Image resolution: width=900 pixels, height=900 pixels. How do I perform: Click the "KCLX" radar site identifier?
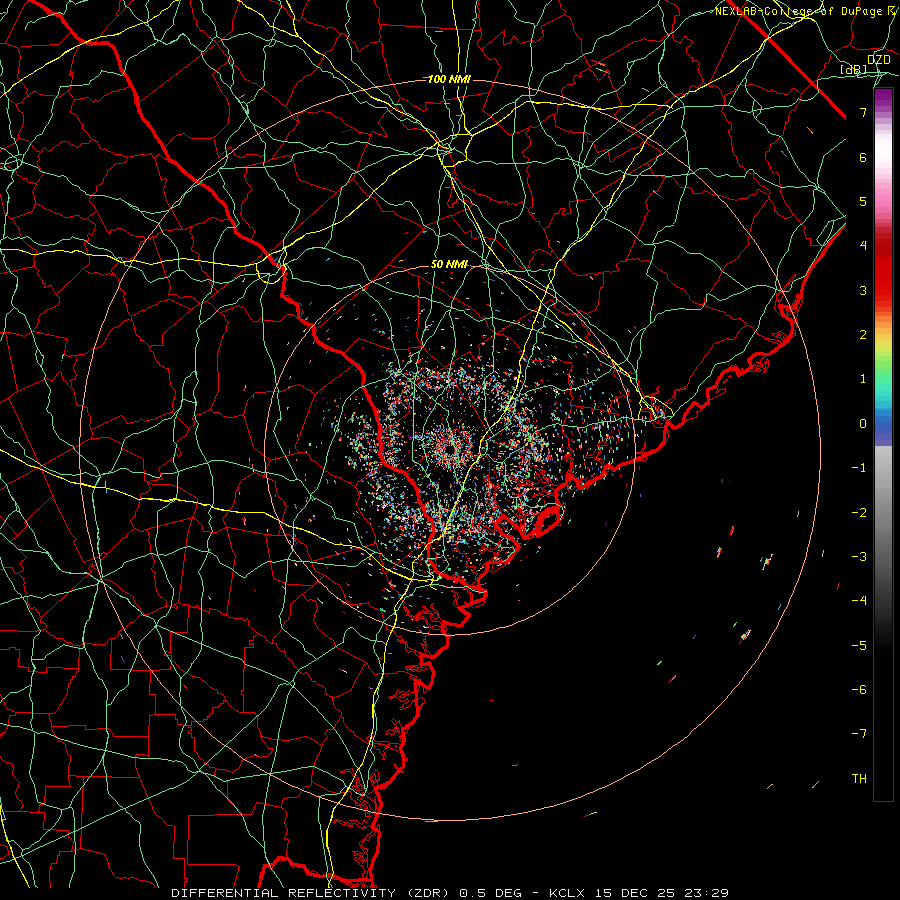pos(567,893)
